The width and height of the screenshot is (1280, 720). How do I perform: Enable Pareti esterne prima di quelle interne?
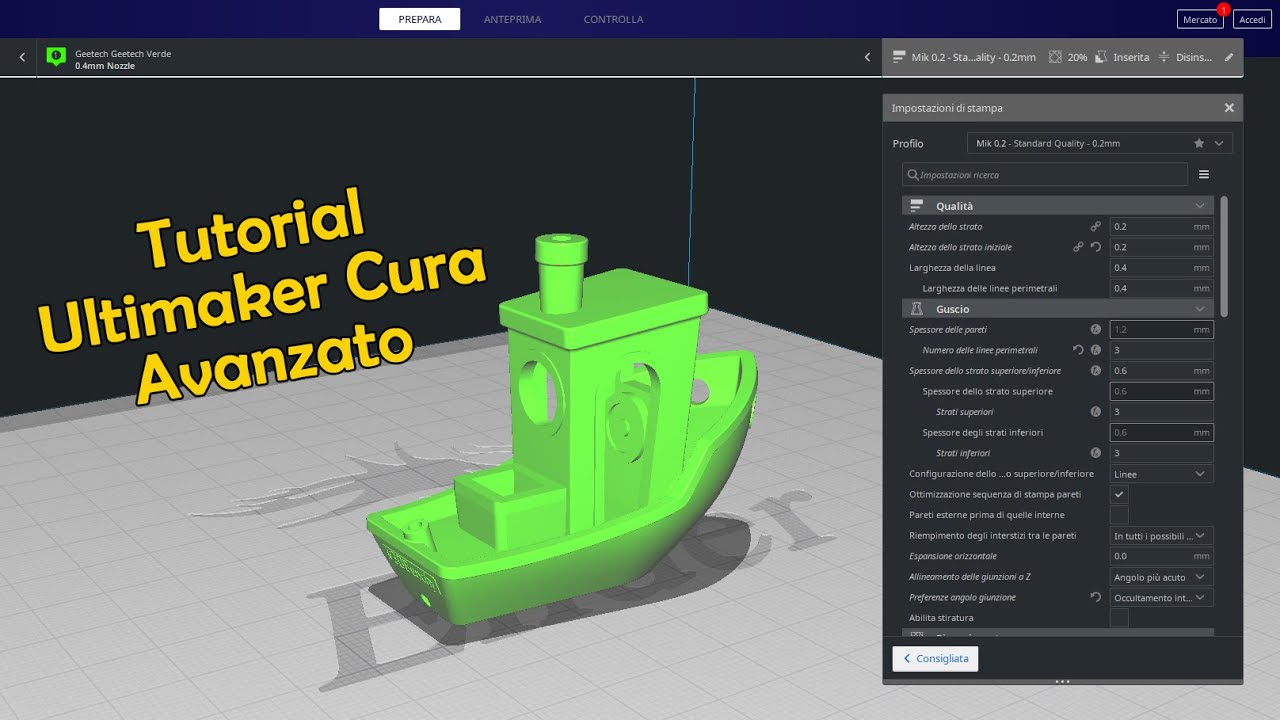1119,515
